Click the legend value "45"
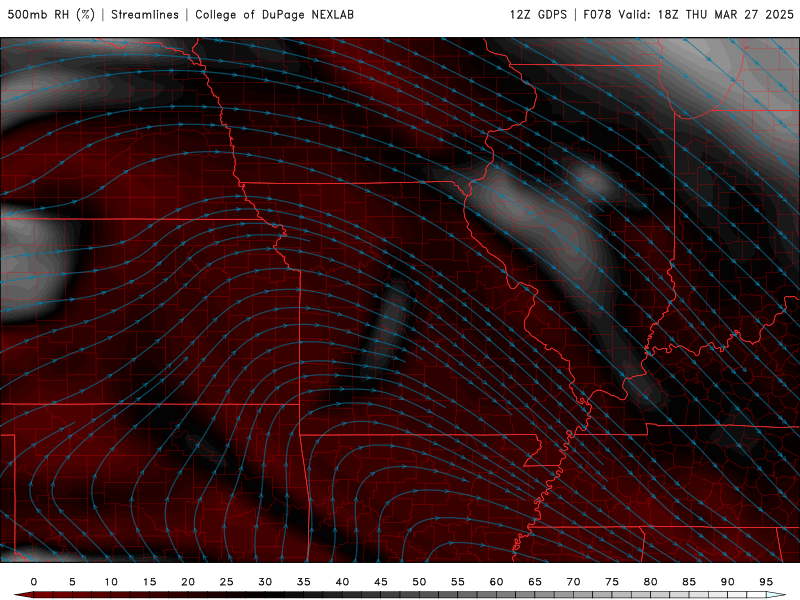Screen dimensions: 800x600 point(381,582)
